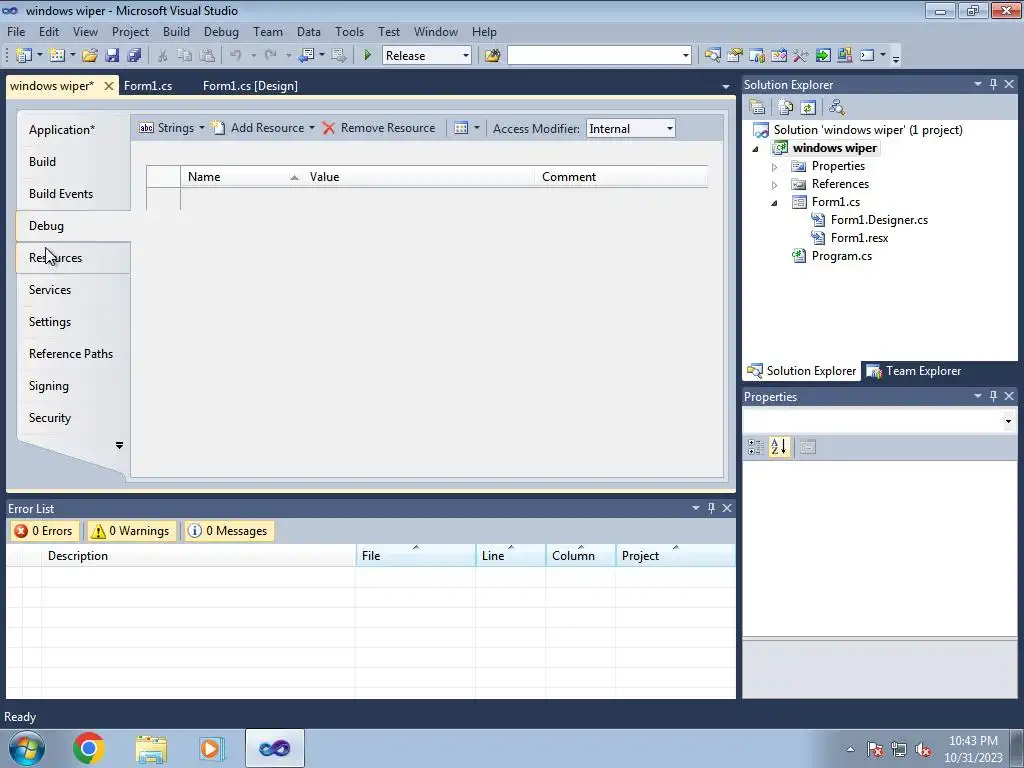Click the Navigate Forward icon
1024x768 pixels.
[338, 56]
